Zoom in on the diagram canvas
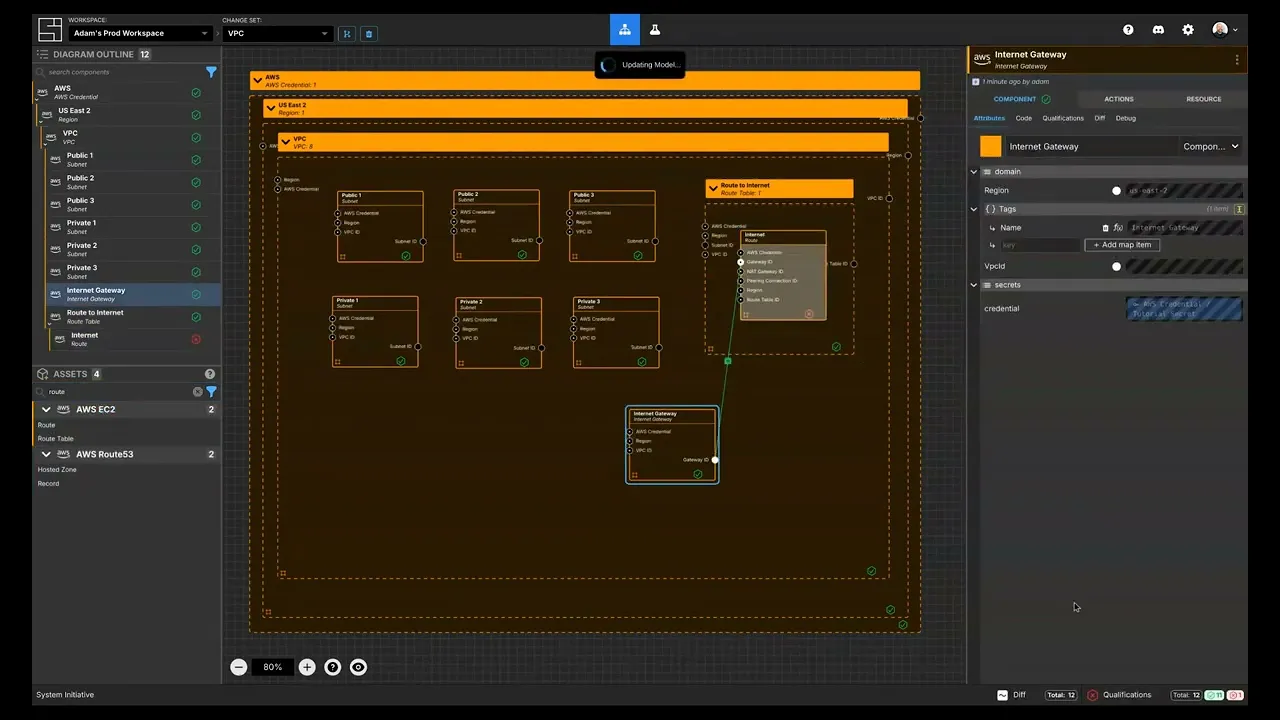The image size is (1280, 720). (x=307, y=667)
